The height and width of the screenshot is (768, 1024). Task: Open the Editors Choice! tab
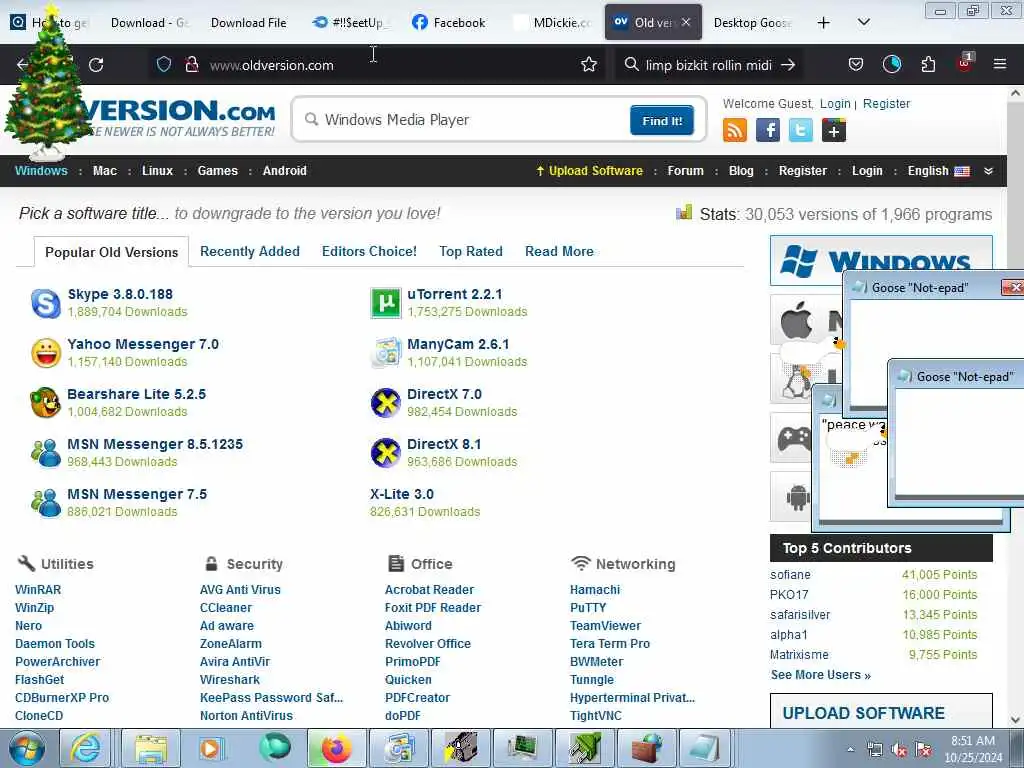(369, 251)
